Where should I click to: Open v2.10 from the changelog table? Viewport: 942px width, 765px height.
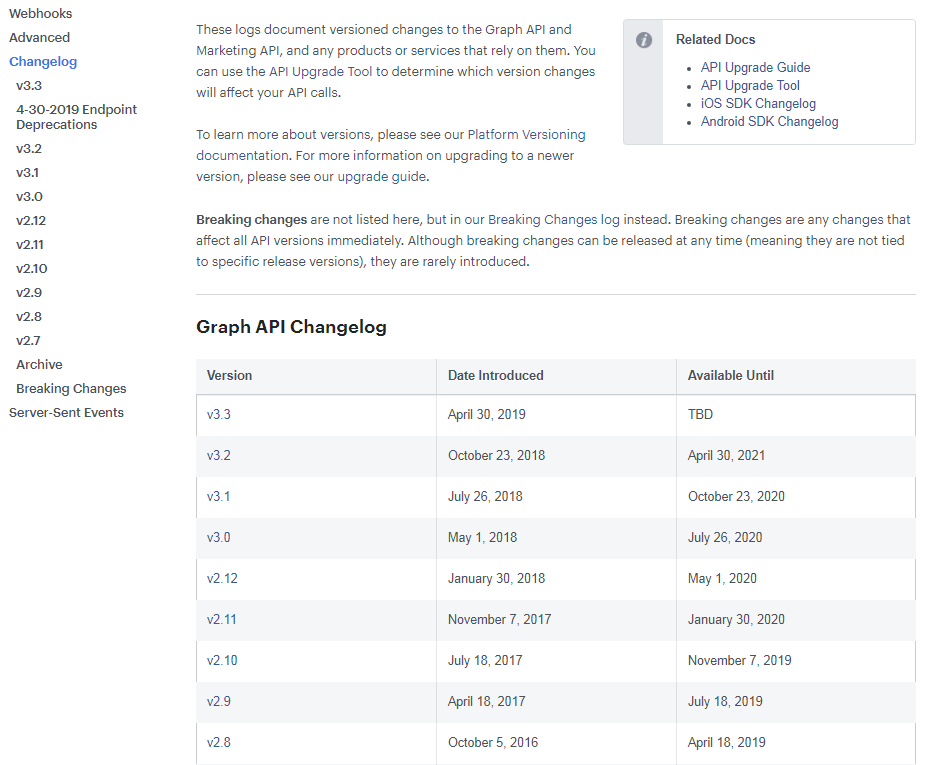pos(222,660)
